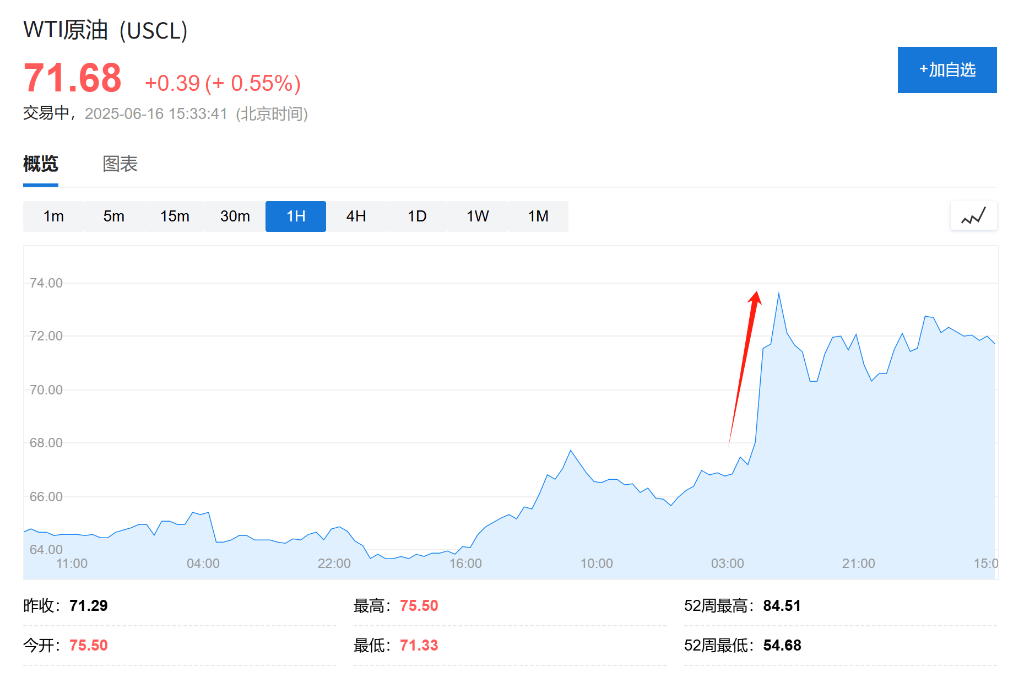
Task: Click the 74.00 price axis label
Action: pos(46,283)
